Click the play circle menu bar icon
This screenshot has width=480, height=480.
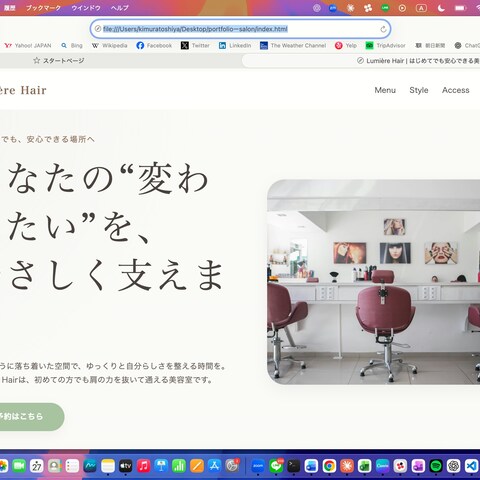(402, 8)
